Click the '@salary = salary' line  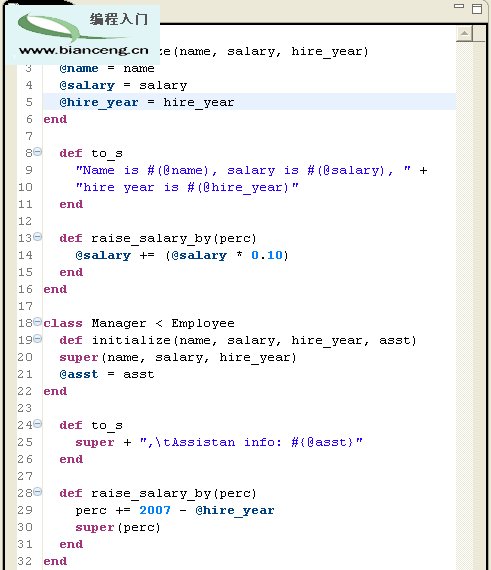tap(123, 85)
